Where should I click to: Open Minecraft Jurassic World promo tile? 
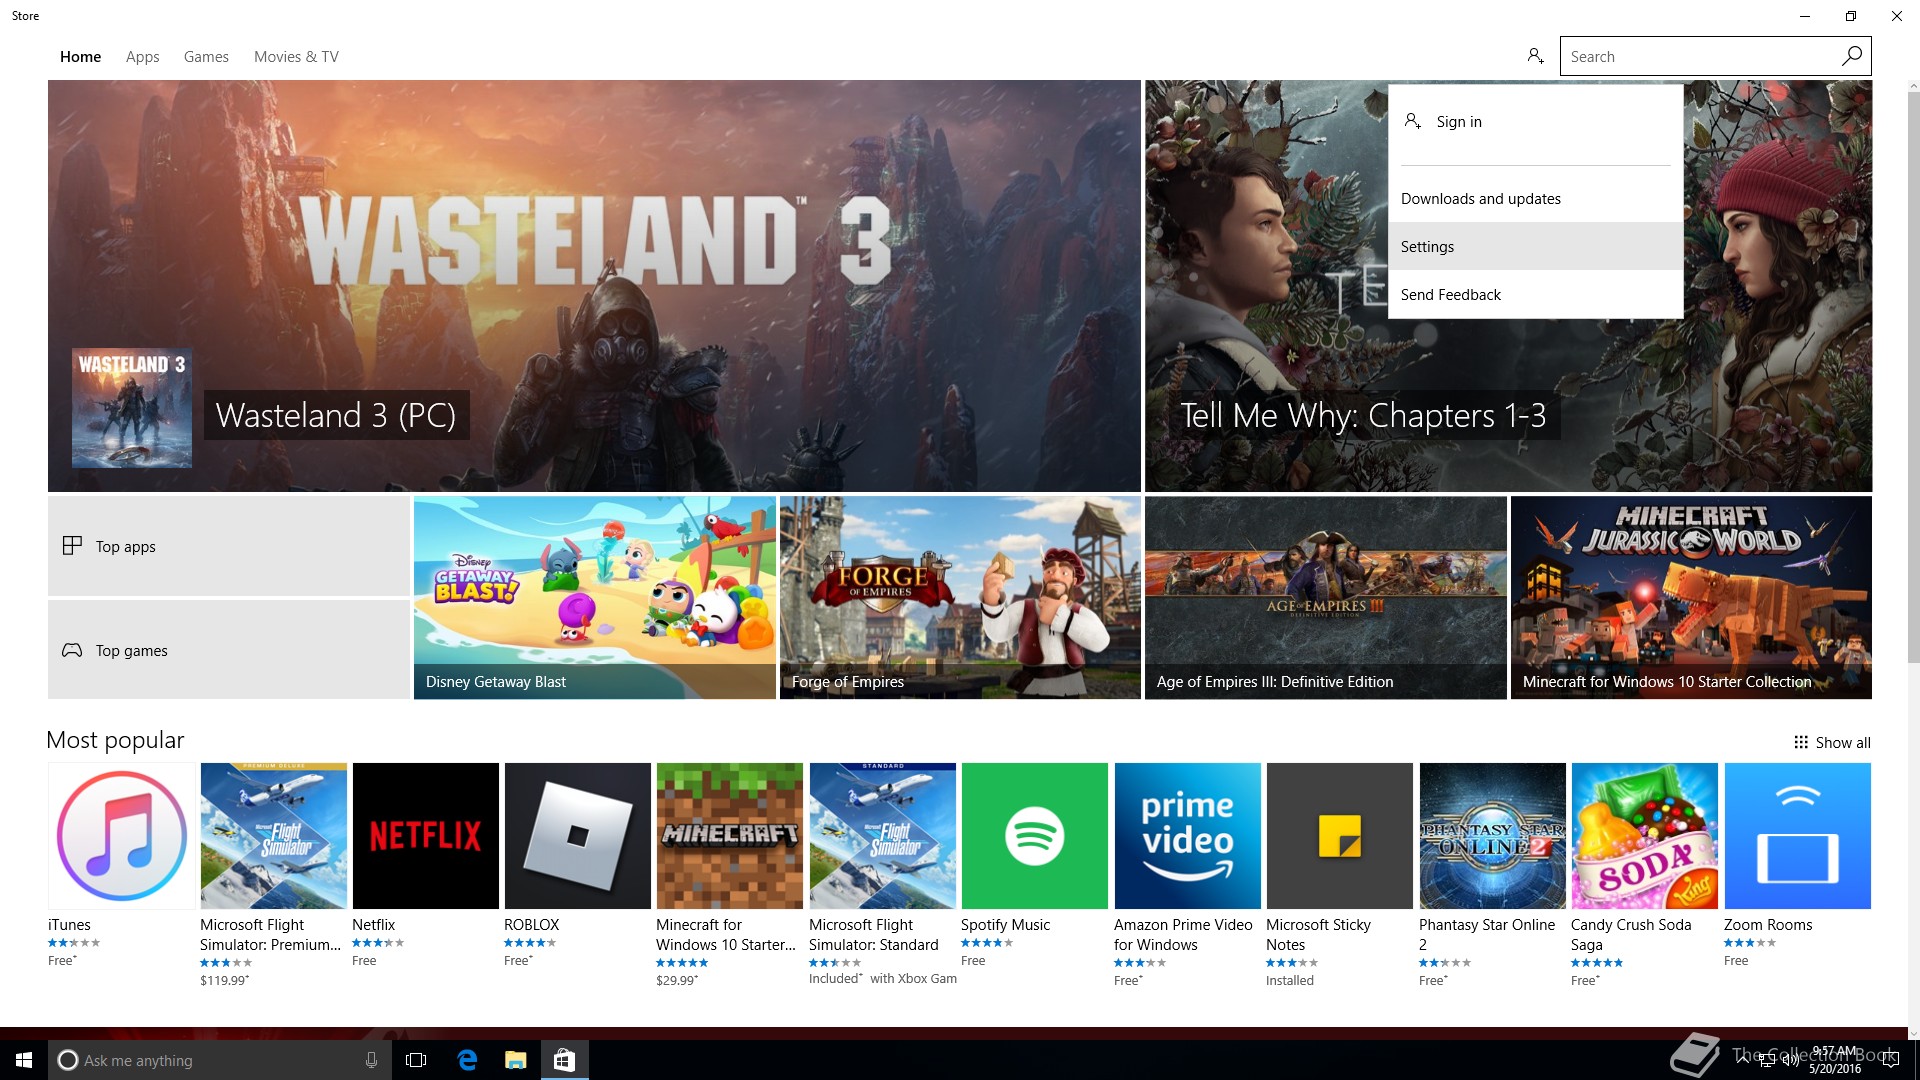coord(1691,598)
